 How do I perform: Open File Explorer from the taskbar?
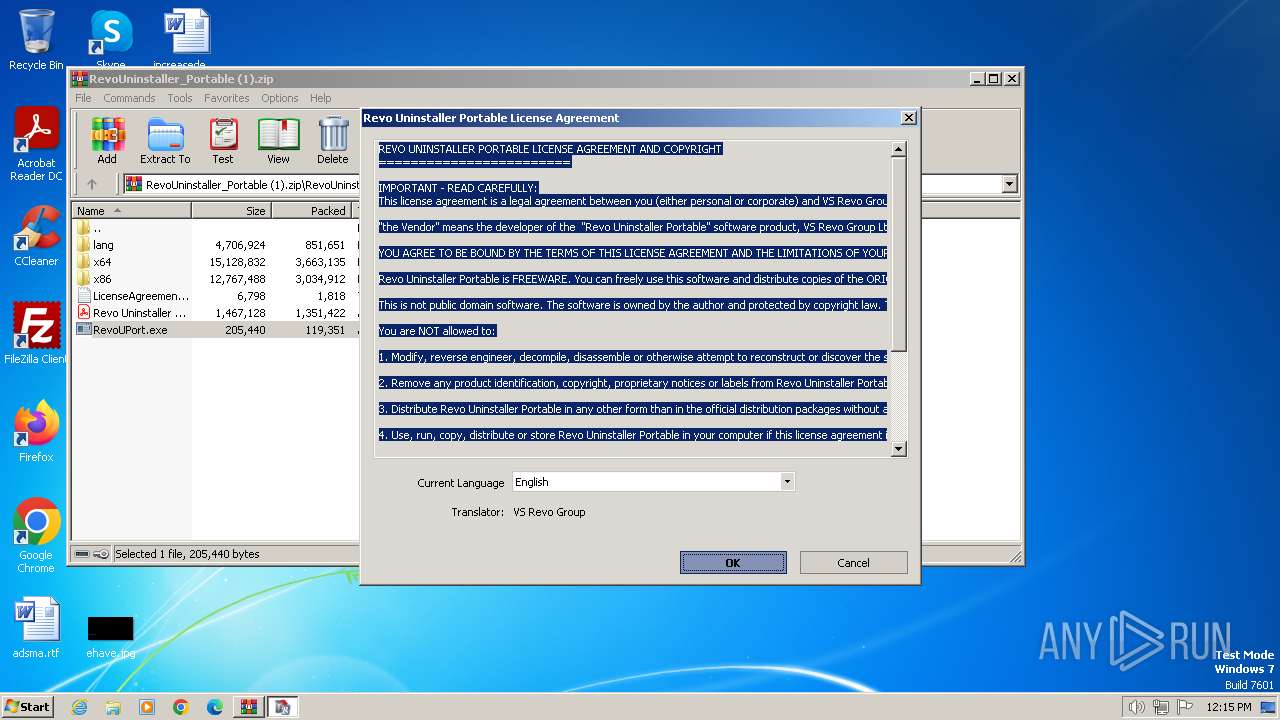(x=113, y=707)
